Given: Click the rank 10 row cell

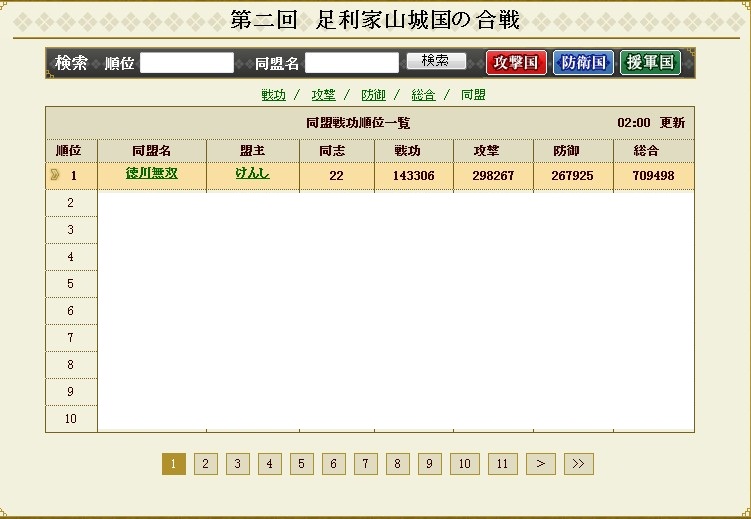Looking at the screenshot, I should coord(71,419).
